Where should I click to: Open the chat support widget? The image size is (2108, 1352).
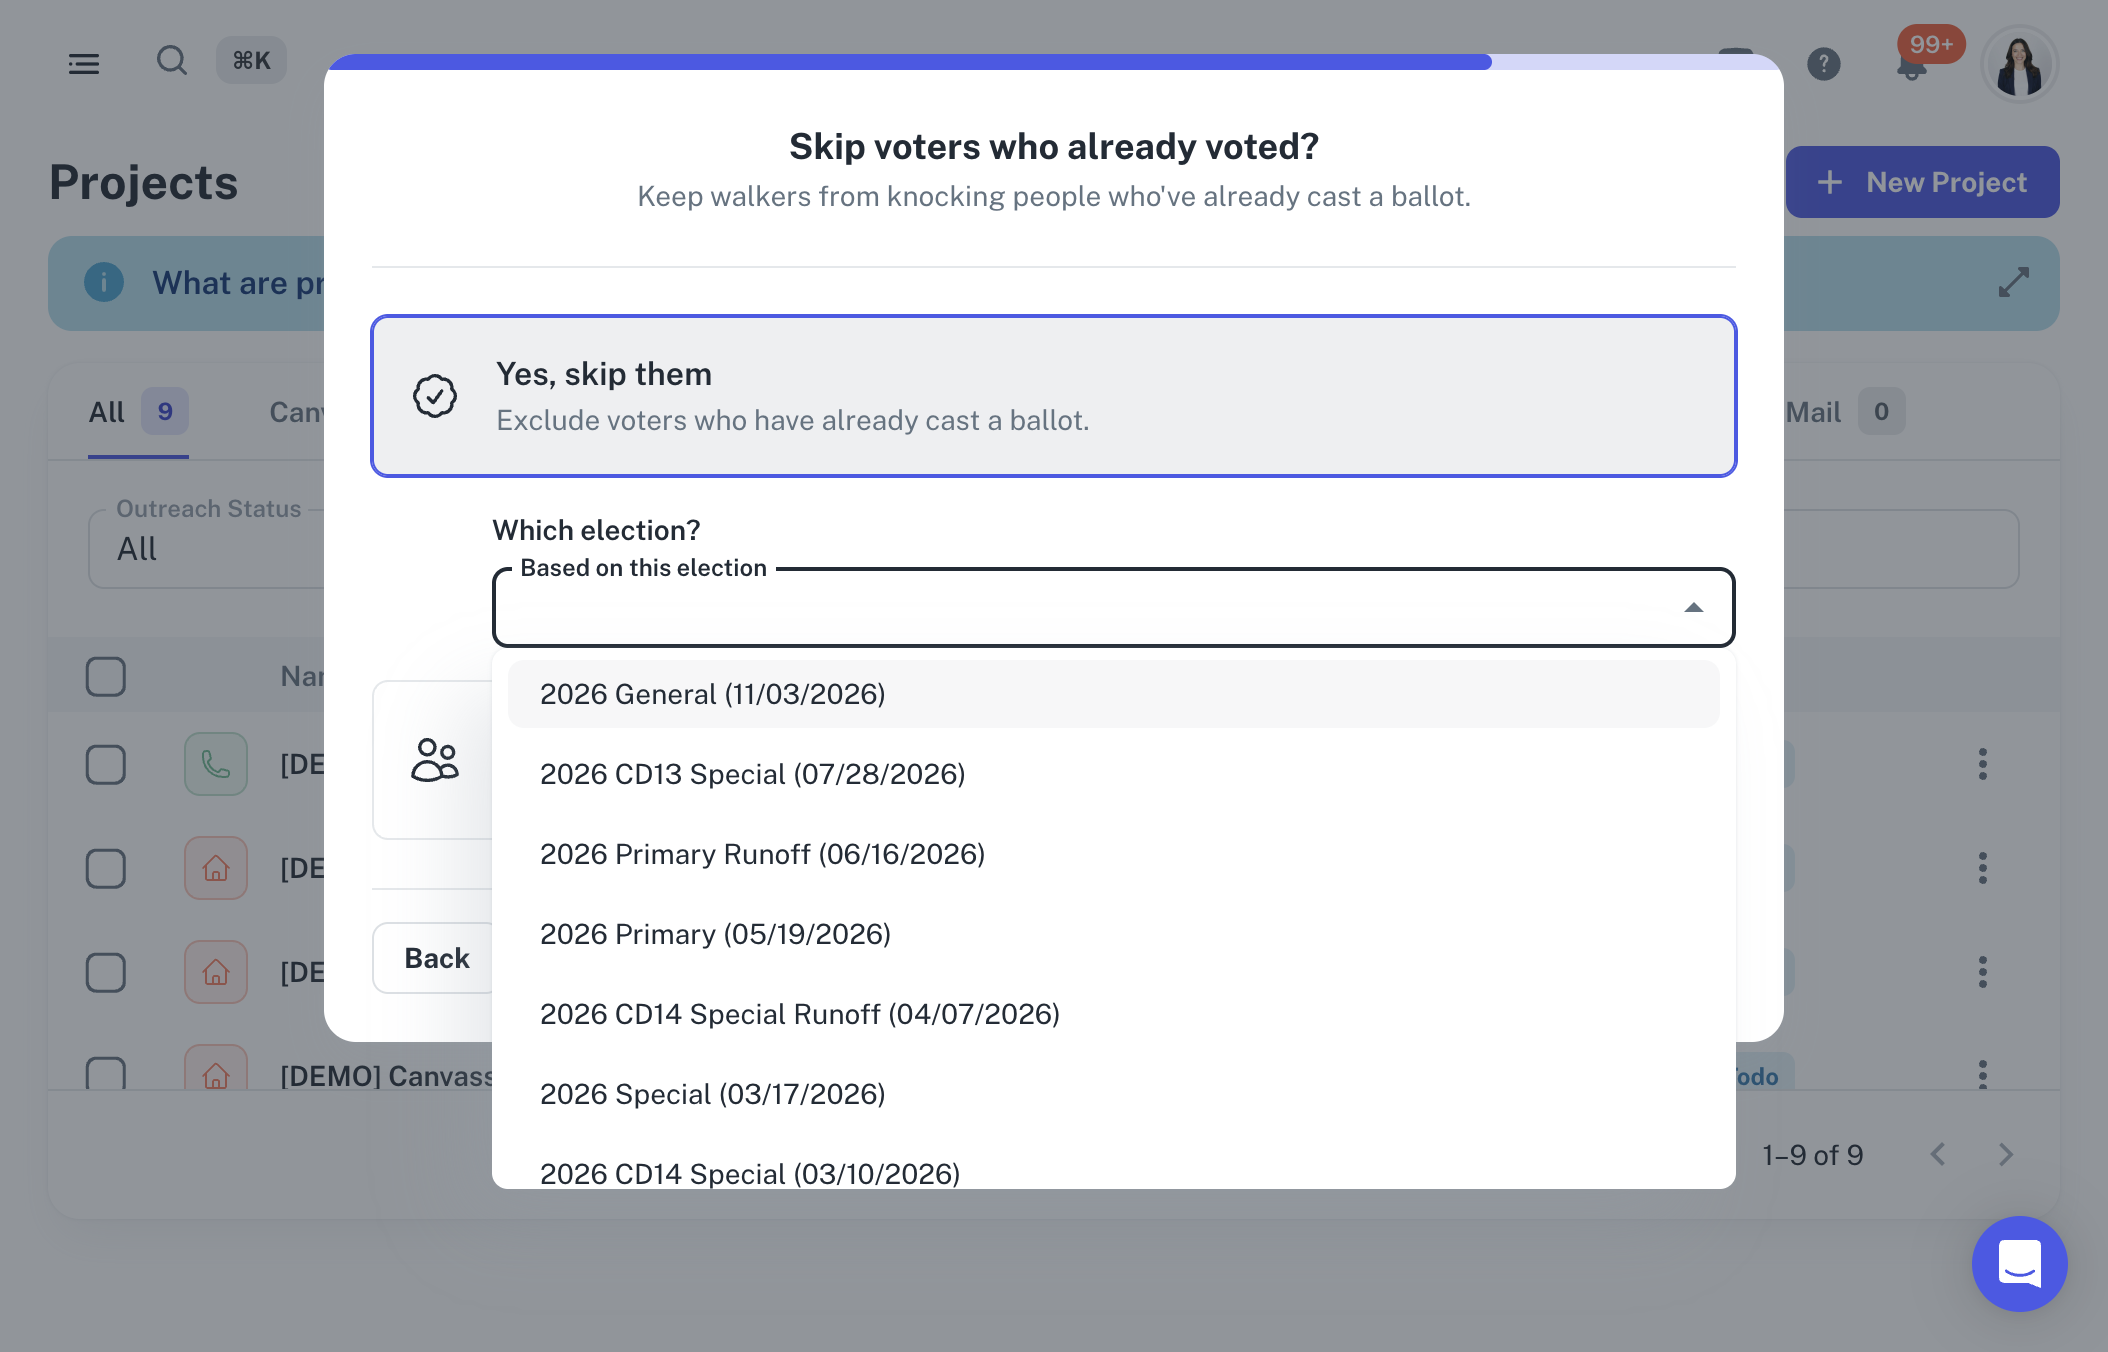pos(2019,1264)
